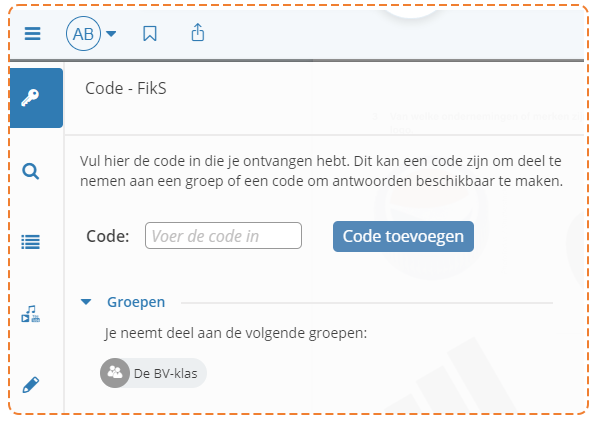Select the pencil notes tool in sidebar

click(x=31, y=385)
